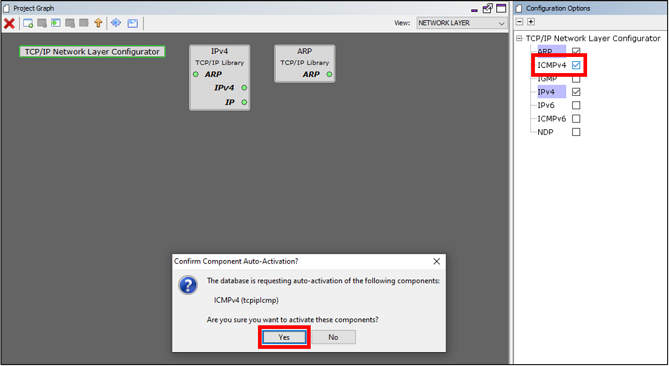
Task: Click the Configuration Options panel document icon
Action: point(519,8)
